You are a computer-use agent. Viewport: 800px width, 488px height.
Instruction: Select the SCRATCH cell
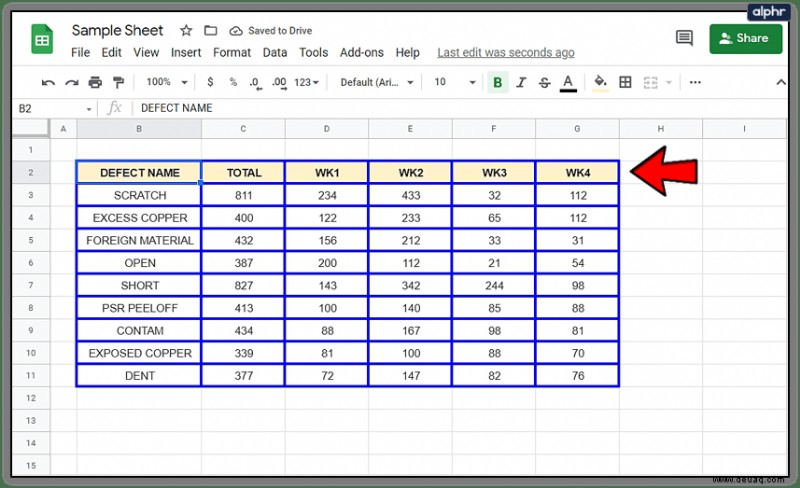pyautogui.click(x=139, y=196)
